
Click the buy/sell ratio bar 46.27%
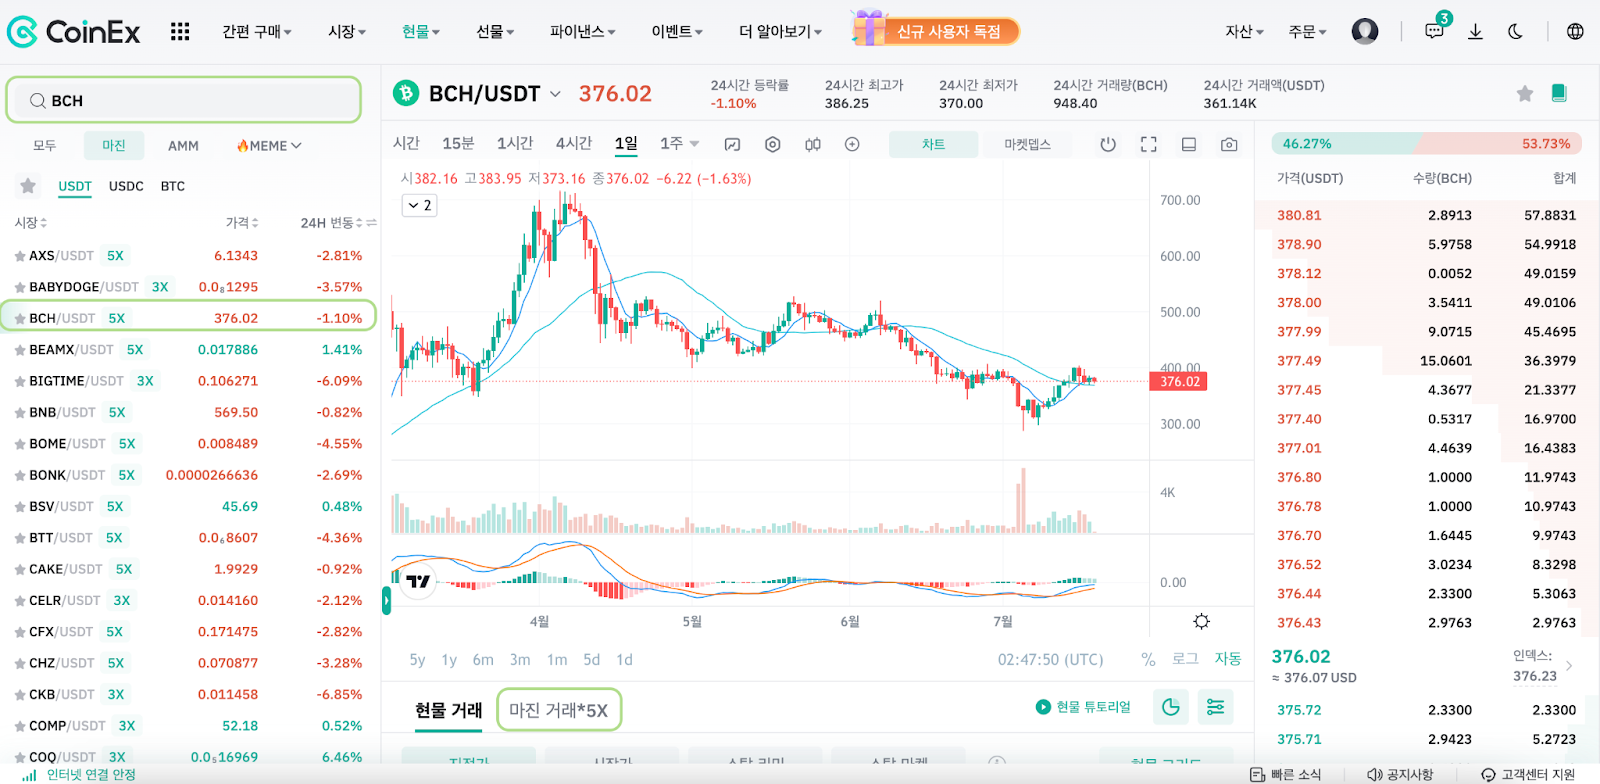tap(1427, 144)
